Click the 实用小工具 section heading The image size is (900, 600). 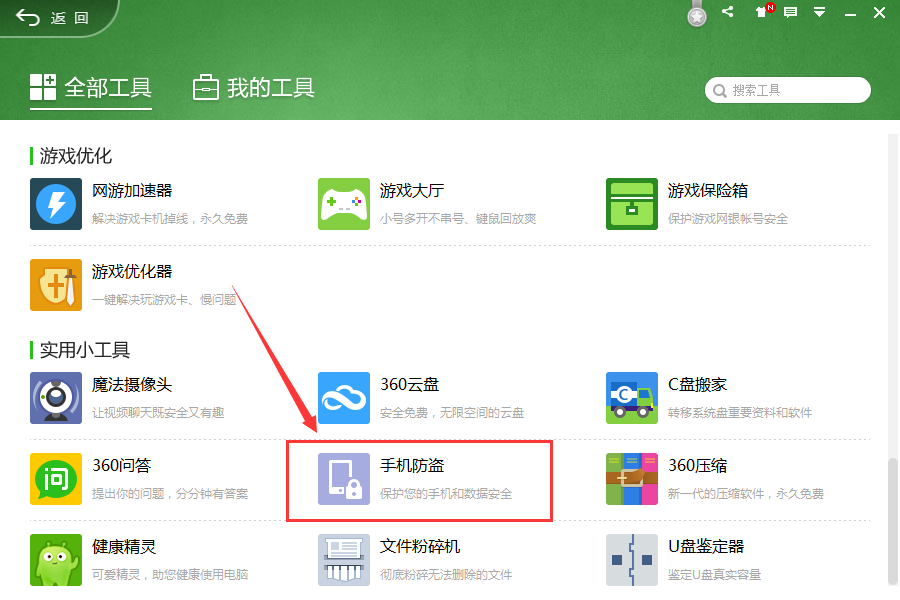point(85,350)
